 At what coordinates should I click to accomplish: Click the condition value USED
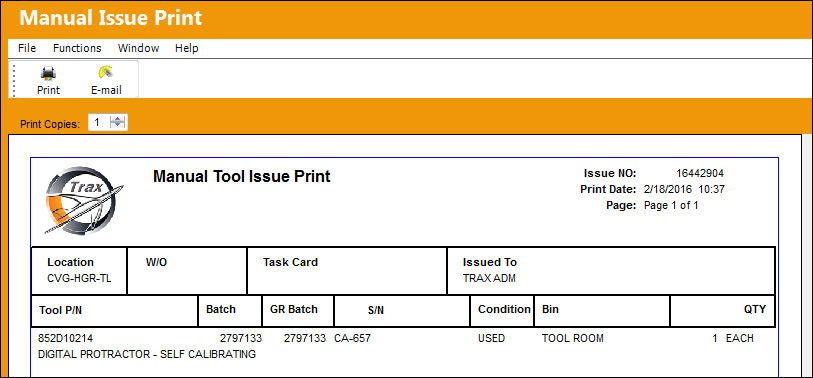coord(492,339)
